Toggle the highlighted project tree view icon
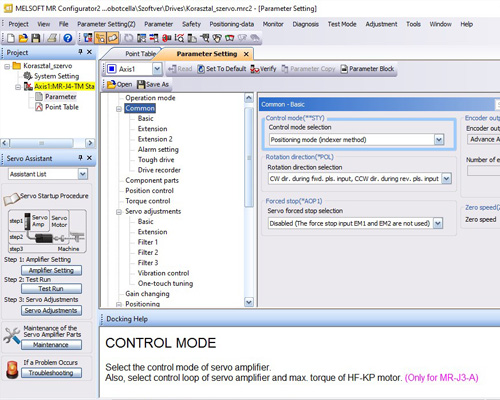 (x=100, y=38)
